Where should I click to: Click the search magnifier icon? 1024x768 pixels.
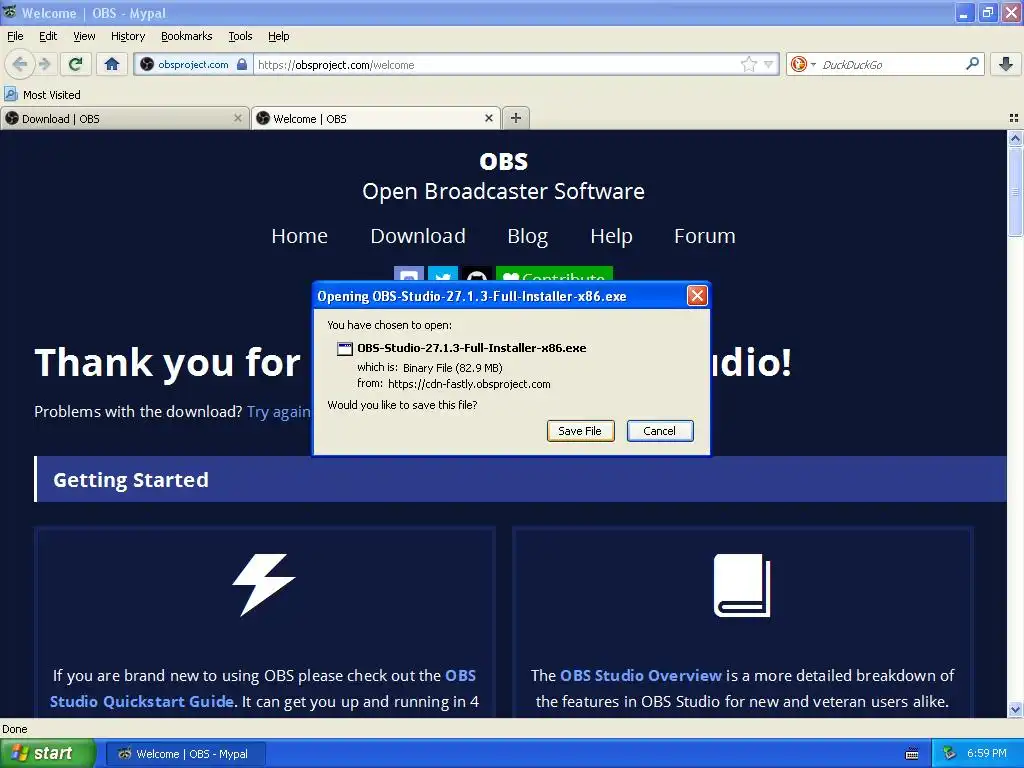pyautogui.click(x=972, y=63)
